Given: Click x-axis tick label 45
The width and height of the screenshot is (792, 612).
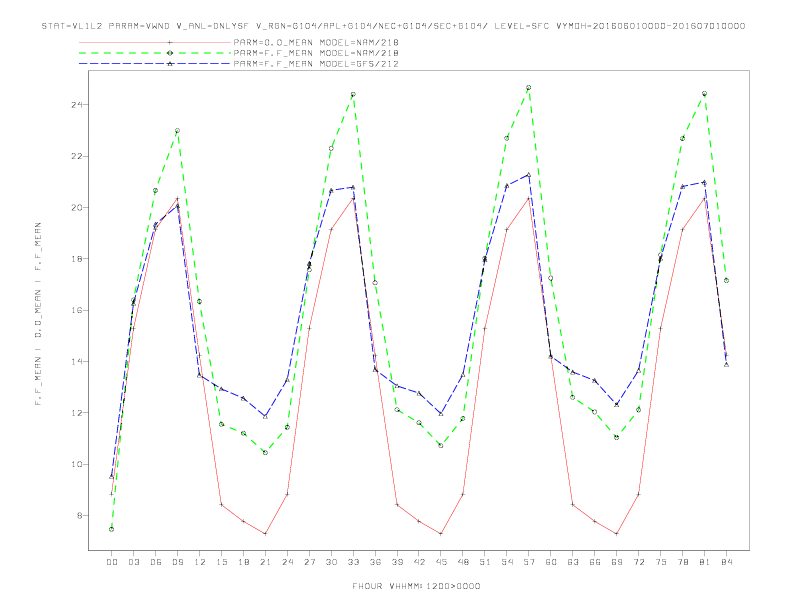Looking at the screenshot, I should point(441,562).
